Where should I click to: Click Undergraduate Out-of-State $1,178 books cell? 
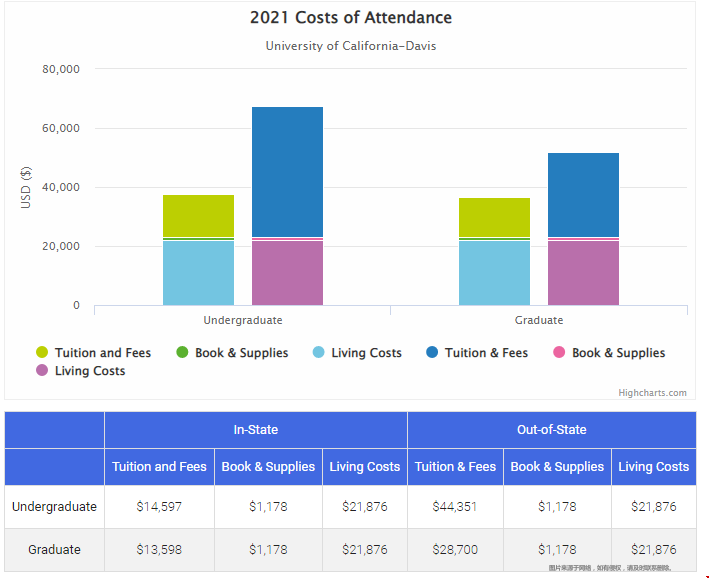[557, 507]
